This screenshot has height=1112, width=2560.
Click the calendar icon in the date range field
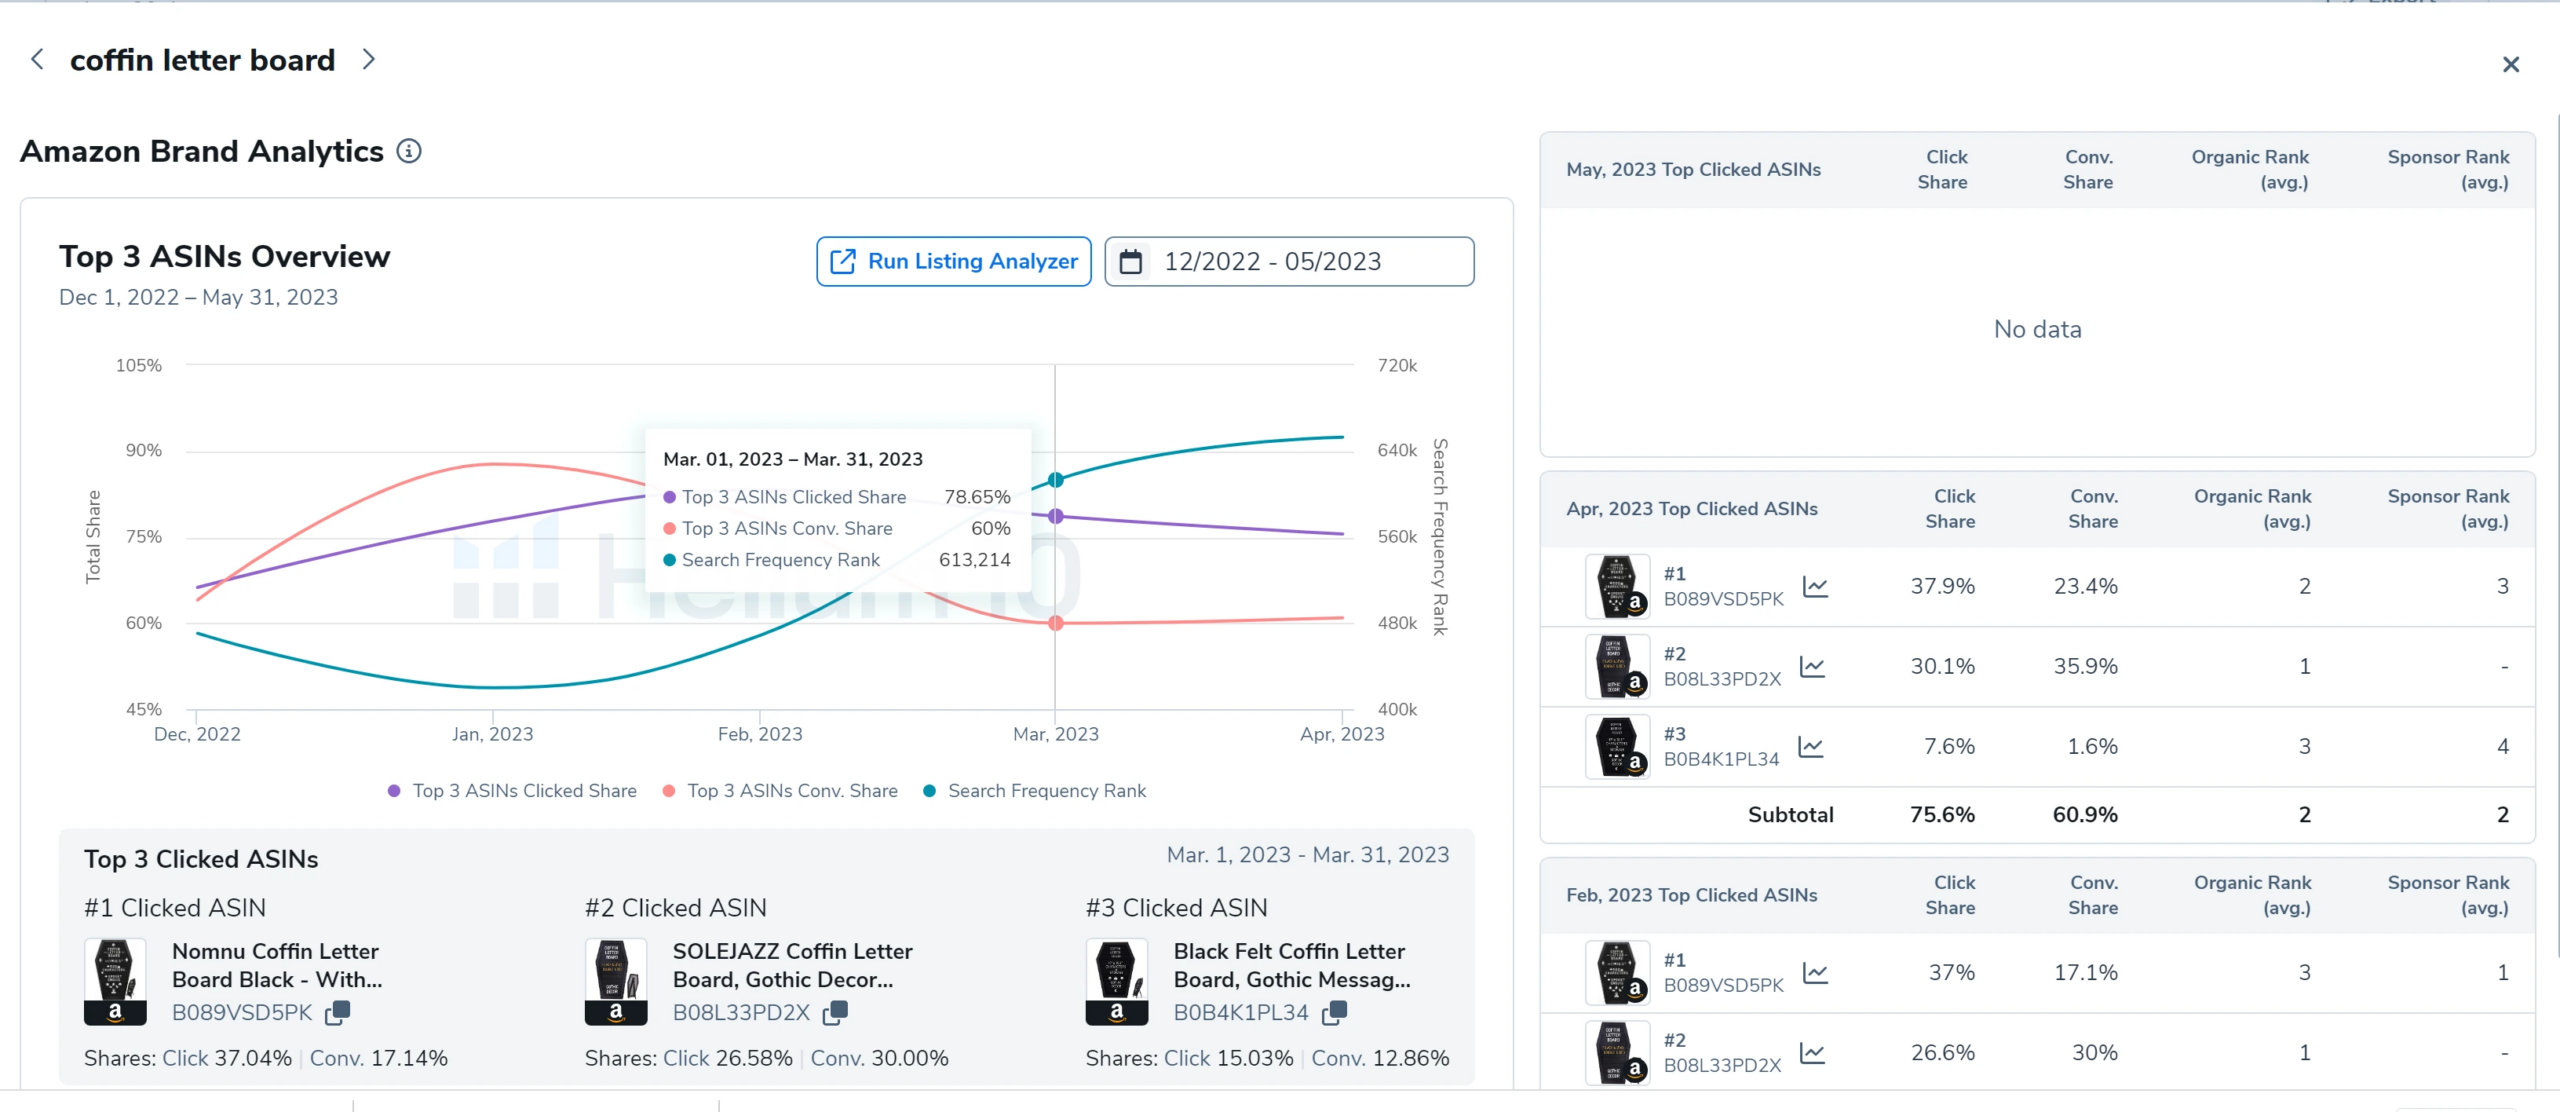coord(1131,262)
